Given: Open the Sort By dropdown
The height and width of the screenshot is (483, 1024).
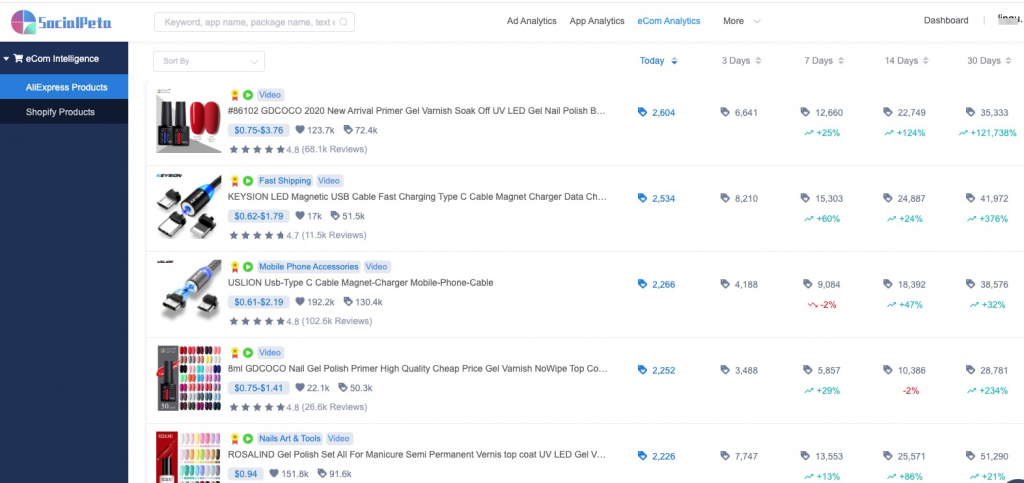Looking at the screenshot, I should (x=209, y=61).
